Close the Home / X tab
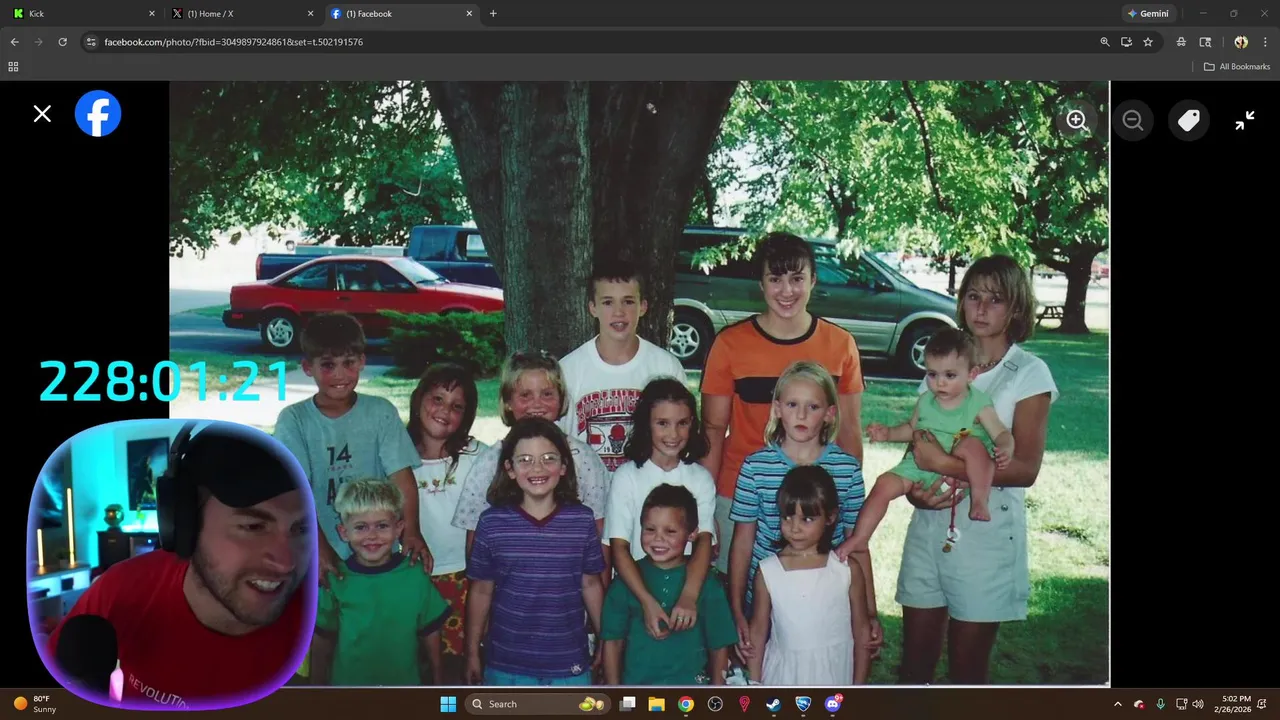 tap(310, 14)
